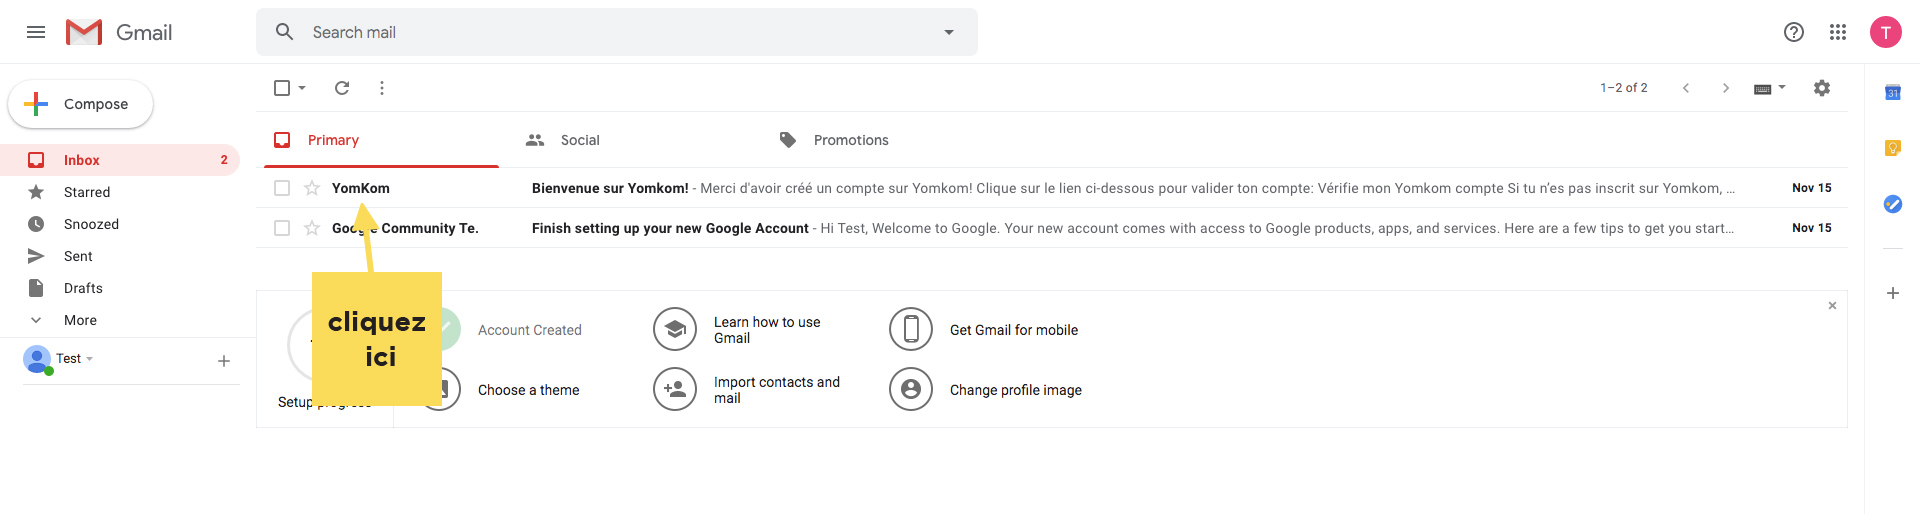Select the Google Community Team email checkbox
Screen dimensions: 1920x514
[x=282, y=228]
